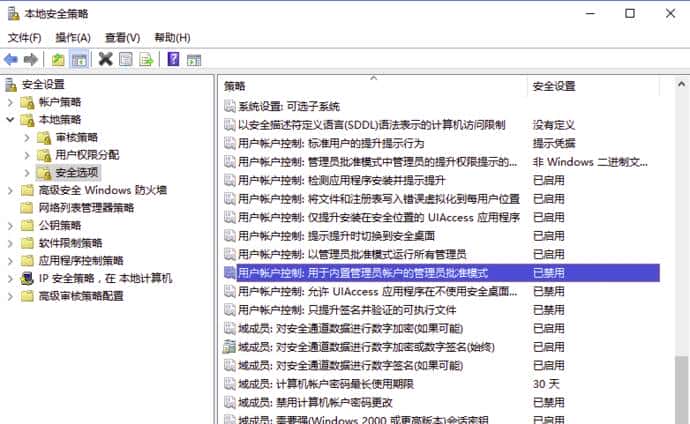Click the 帐户策略 folder icon

click(x=27, y=102)
